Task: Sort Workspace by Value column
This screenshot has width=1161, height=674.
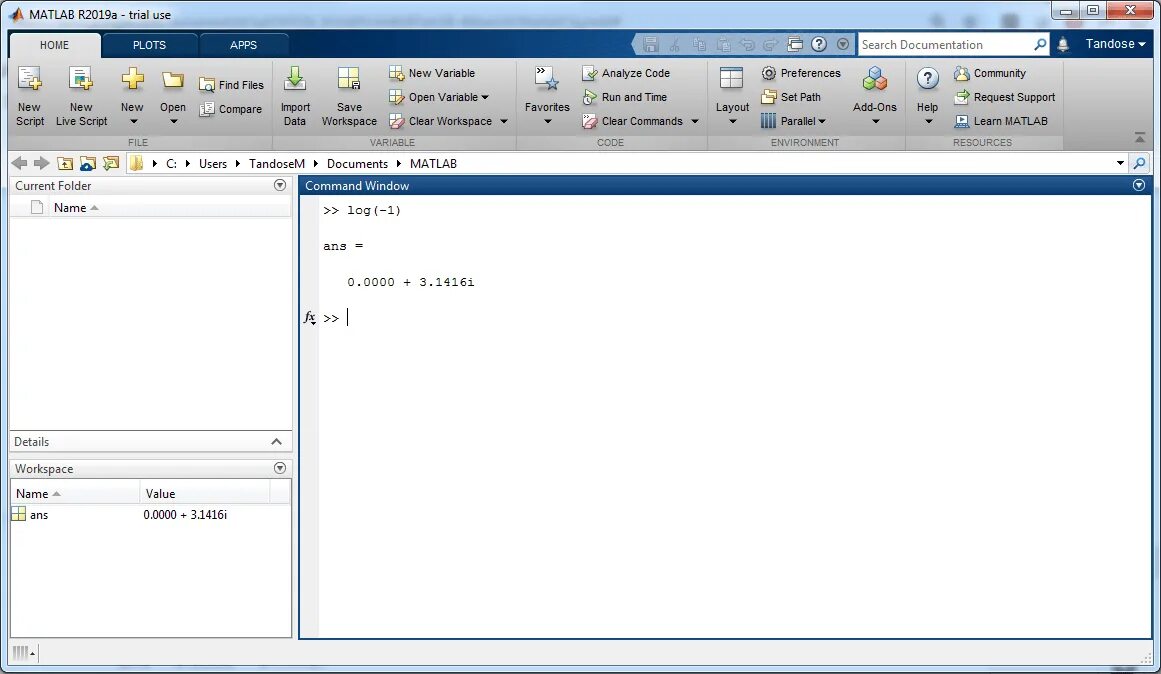Action: (205, 493)
